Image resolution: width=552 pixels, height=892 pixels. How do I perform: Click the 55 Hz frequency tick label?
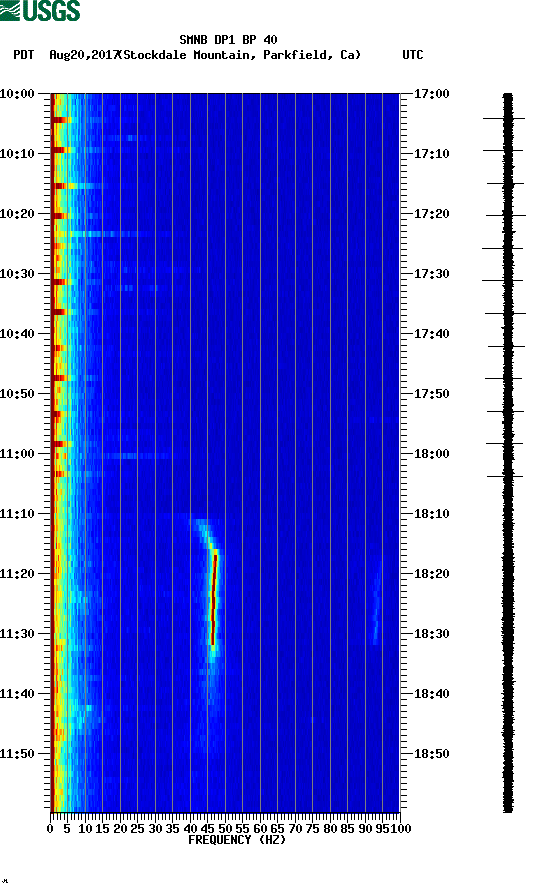(242, 829)
